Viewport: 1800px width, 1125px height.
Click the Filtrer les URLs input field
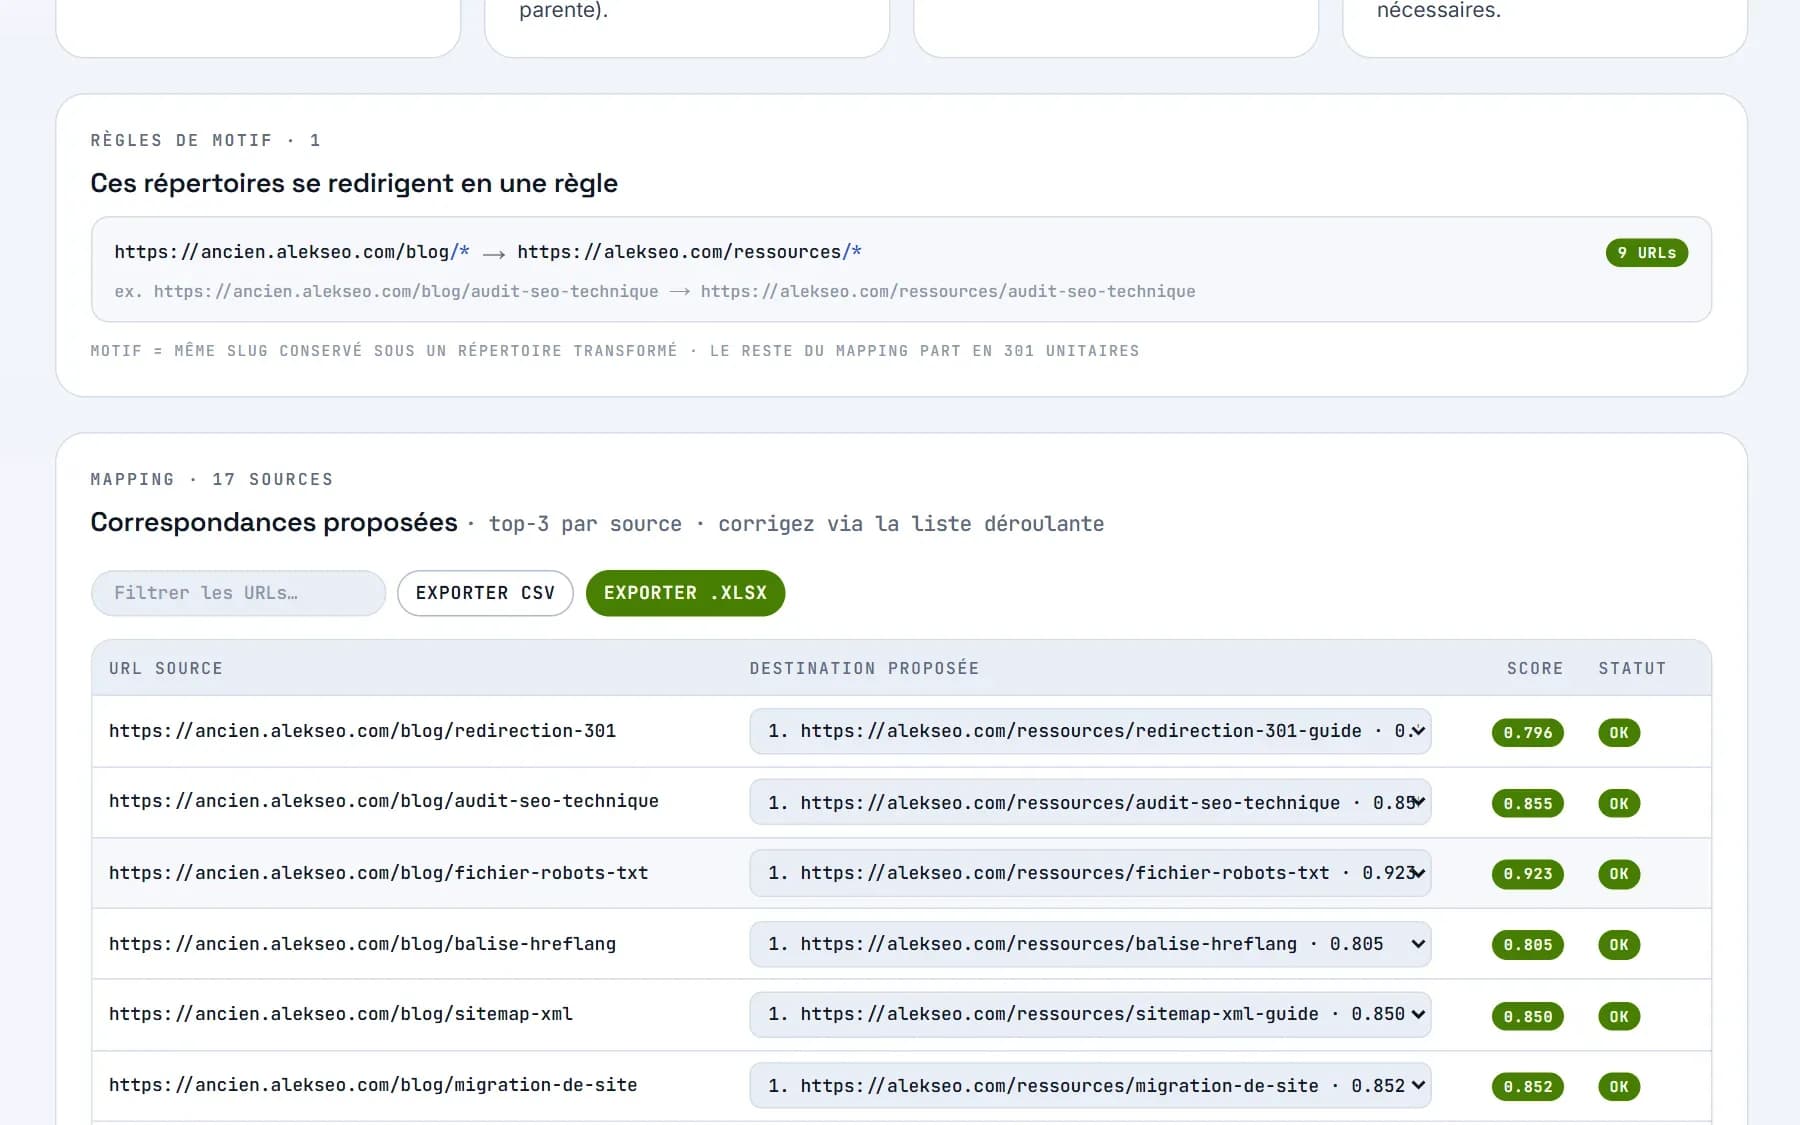pyautogui.click(x=238, y=593)
